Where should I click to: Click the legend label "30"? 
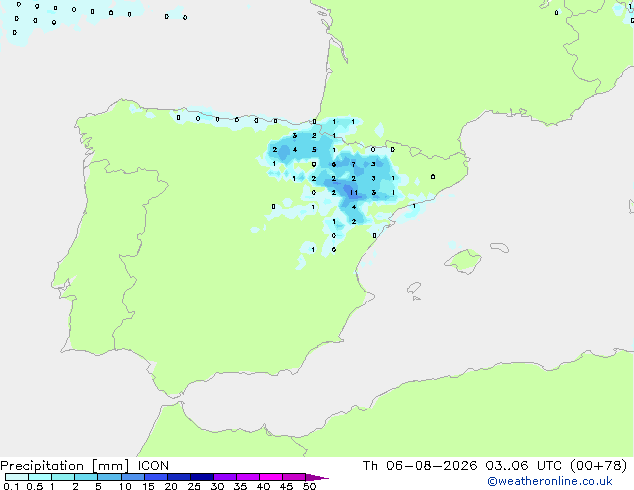click(x=217, y=486)
